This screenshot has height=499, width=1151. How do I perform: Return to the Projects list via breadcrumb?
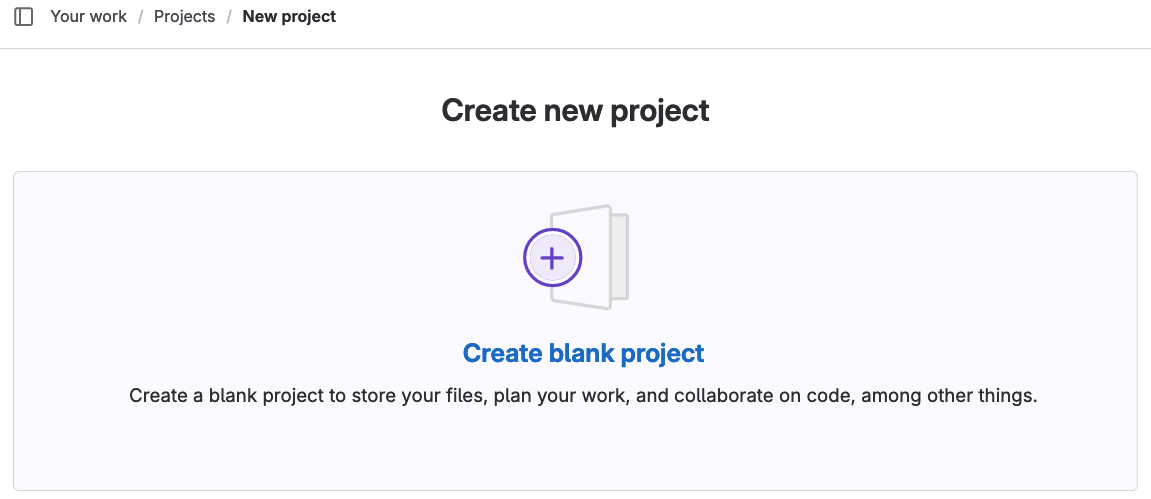(184, 16)
